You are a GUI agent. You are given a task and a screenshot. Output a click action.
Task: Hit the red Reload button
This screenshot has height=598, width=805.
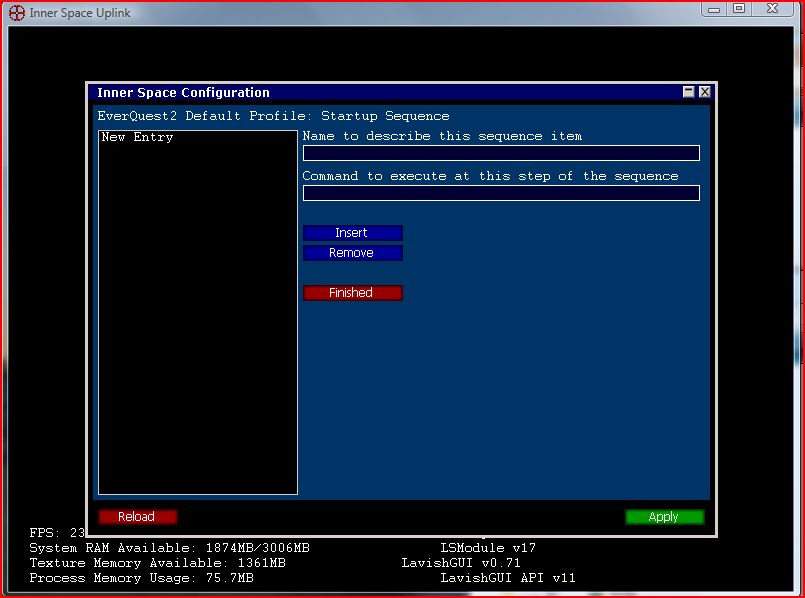pyautogui.click(x=137, y=517)
